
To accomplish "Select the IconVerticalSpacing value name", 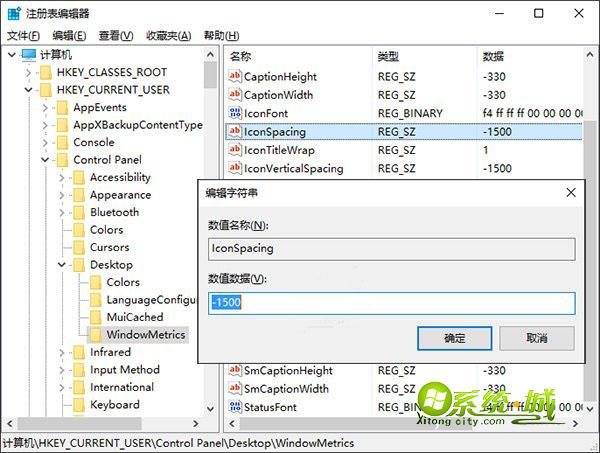I will (293, 168).
